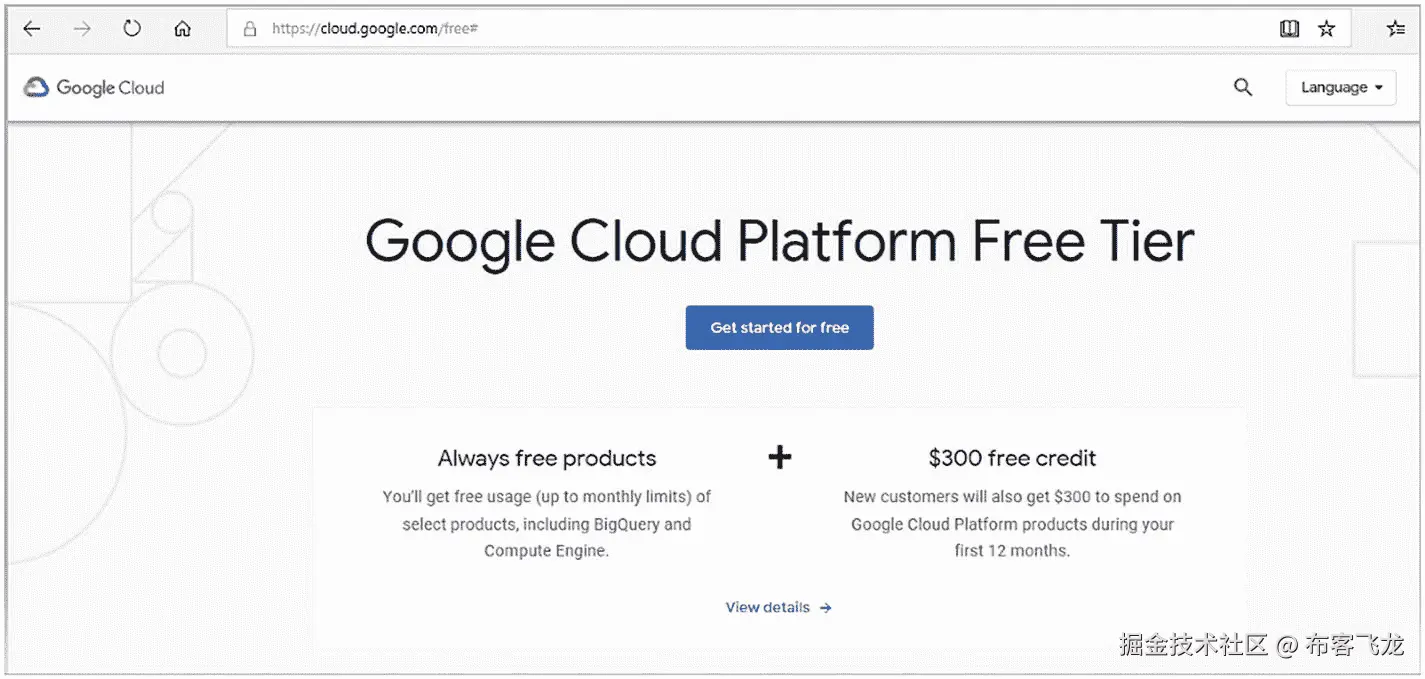Click the address bar URL field
Screen dimensions: 1425x679
[x=700, y=29]
